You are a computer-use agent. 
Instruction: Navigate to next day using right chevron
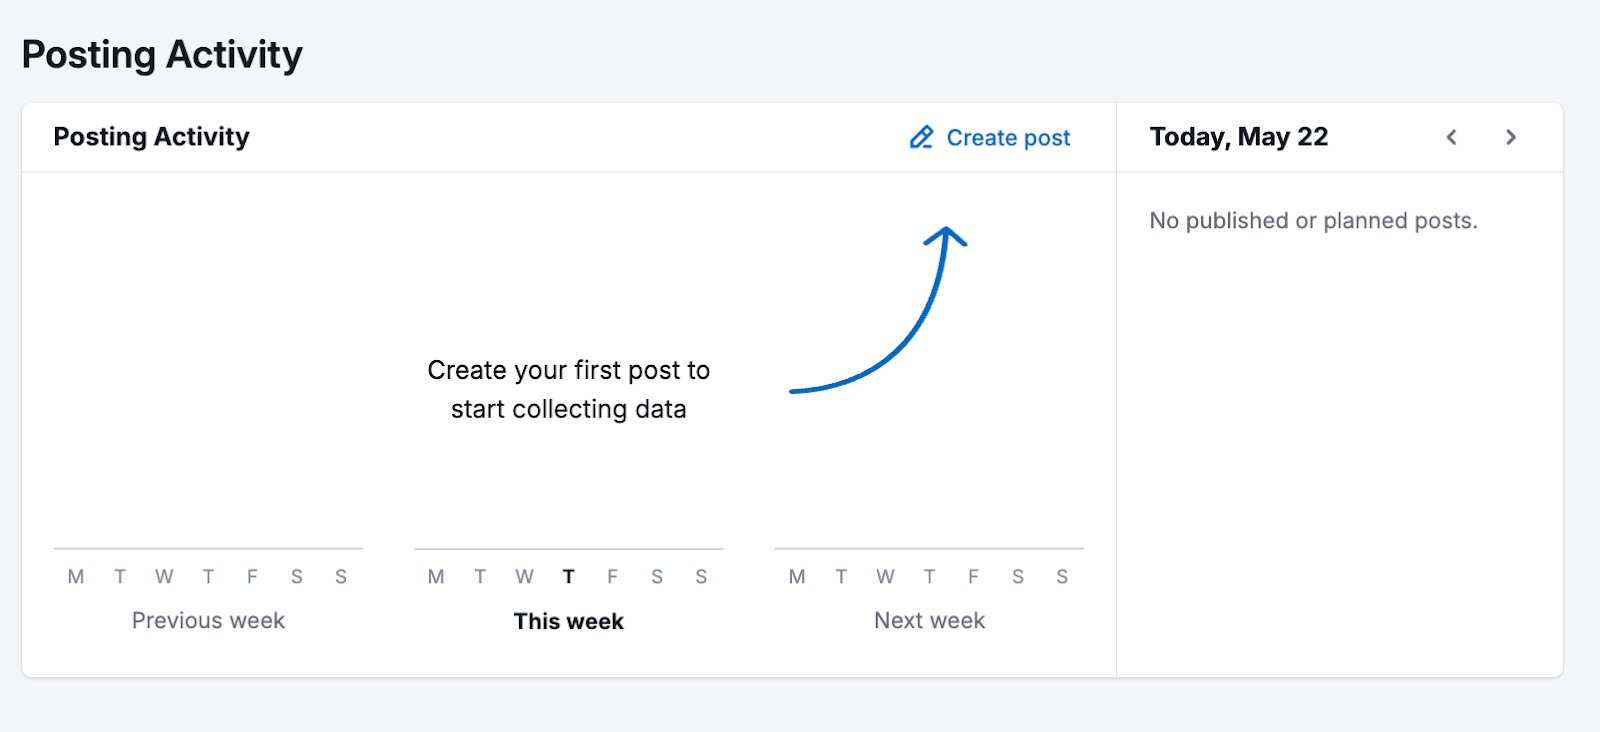(1511, 137)
